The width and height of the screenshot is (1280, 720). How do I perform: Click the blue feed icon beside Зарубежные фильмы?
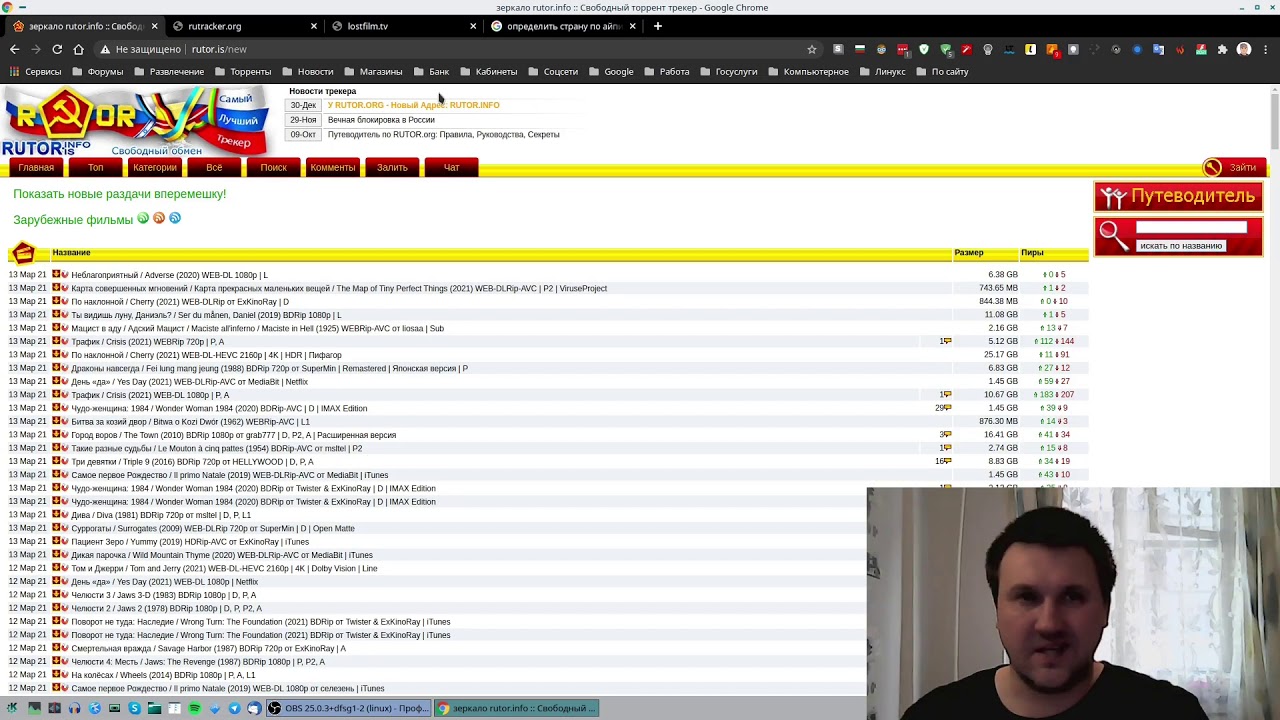(x=175, y=218)
